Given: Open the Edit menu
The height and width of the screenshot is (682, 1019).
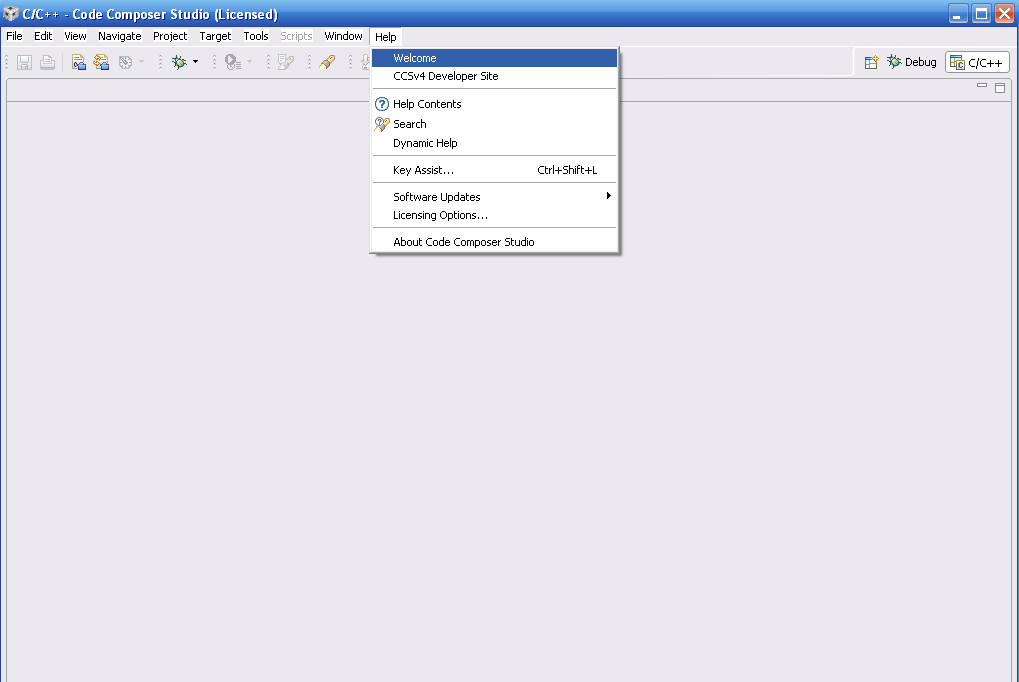Looking at the screenshot, I should coord(43,36).
